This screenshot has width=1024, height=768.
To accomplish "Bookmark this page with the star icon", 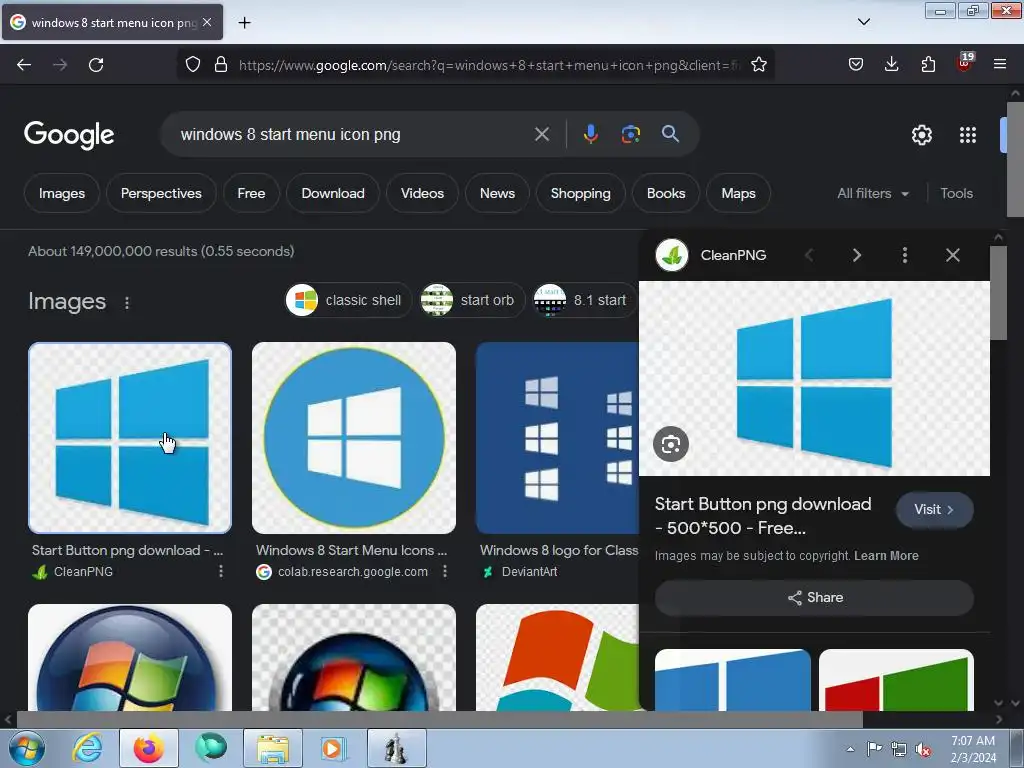I will [758, 65].
